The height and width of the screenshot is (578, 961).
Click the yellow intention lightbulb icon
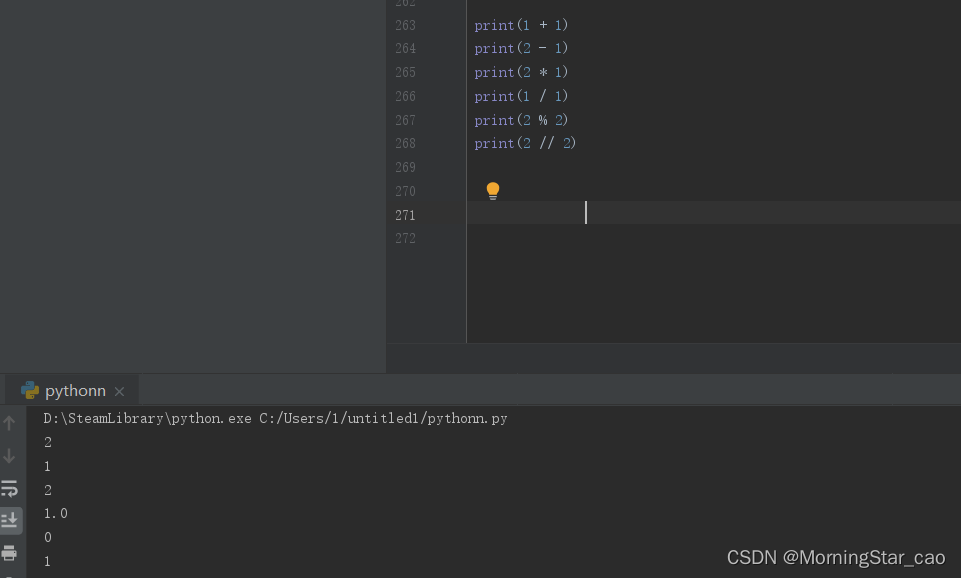click(493, 190)
